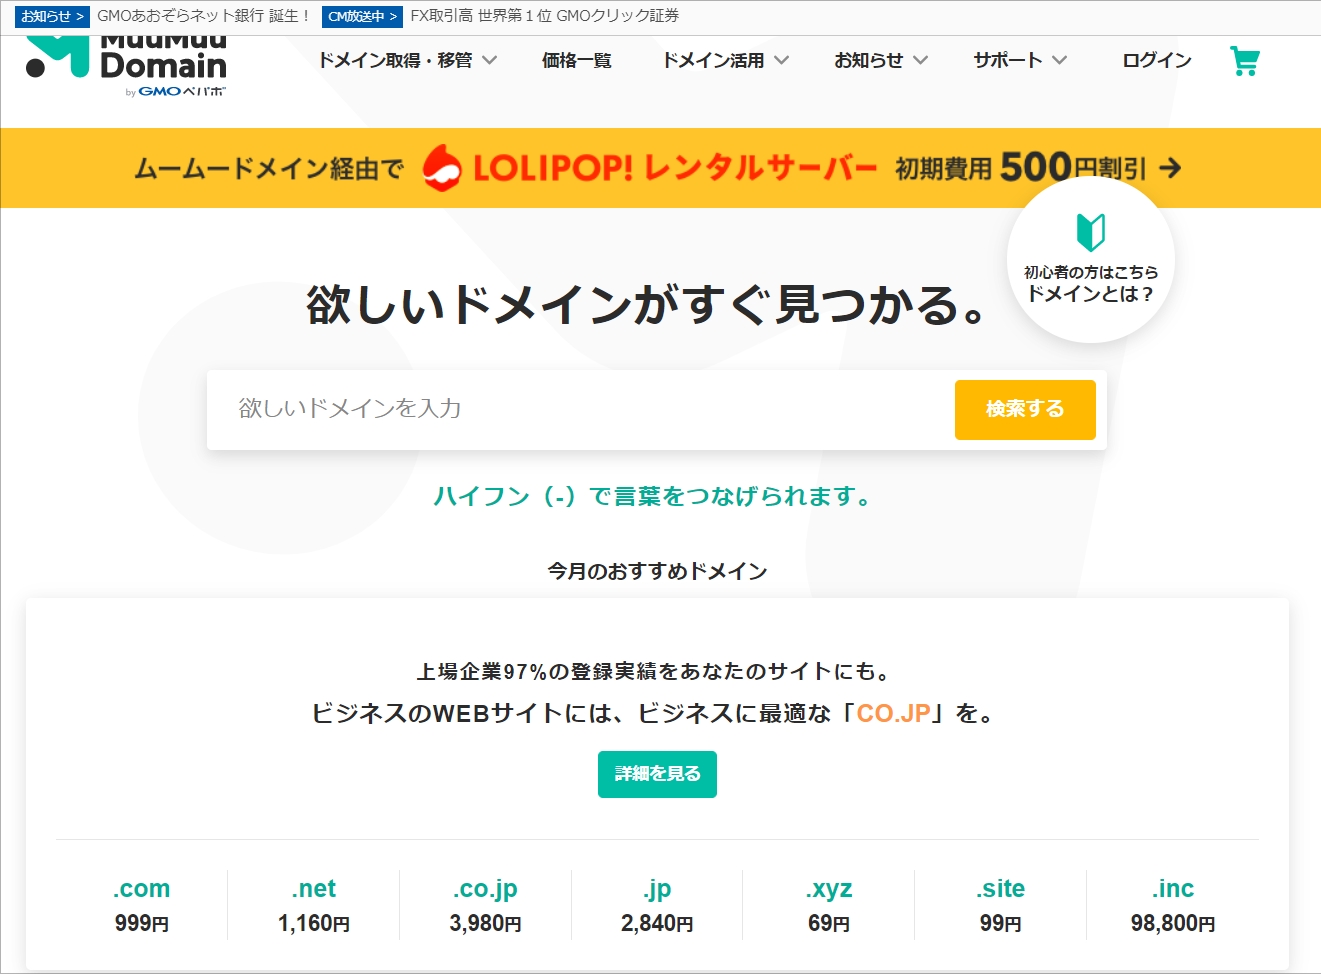This screenshot has height=974, width=1321.
Task: Click the blue お知らせ > tag in the top bar
Action: tap(52, 16)
